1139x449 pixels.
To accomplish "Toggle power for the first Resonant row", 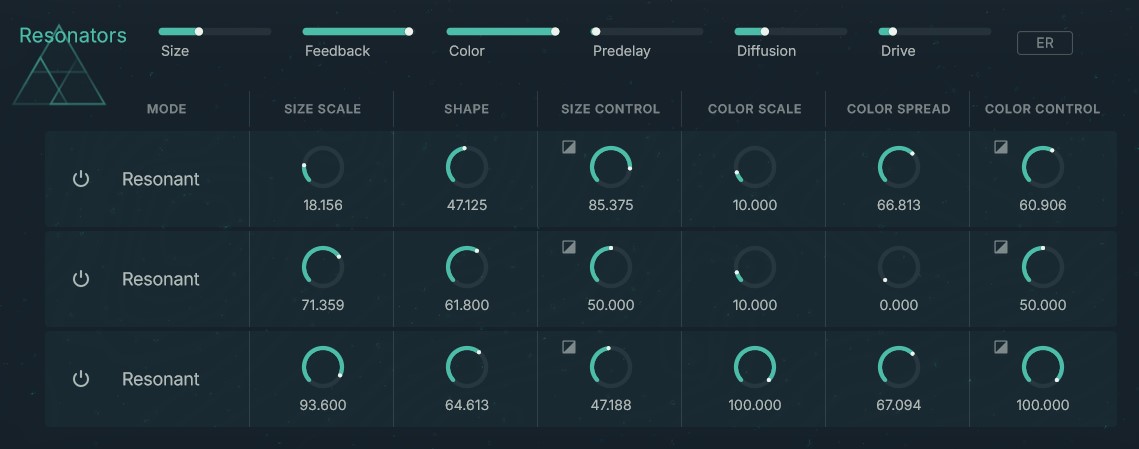I will [x=81, y=179].
